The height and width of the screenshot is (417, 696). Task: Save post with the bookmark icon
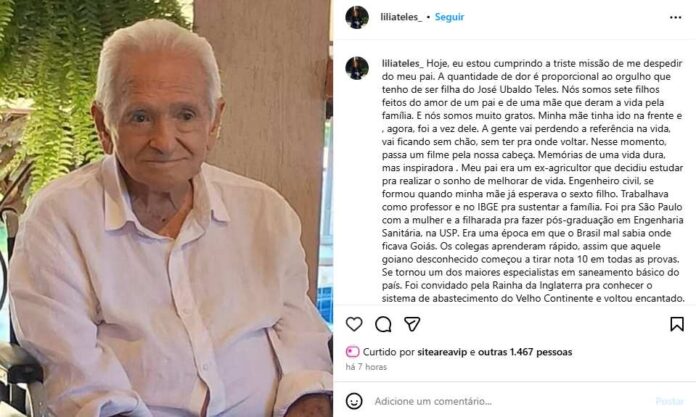pos(676,324)
